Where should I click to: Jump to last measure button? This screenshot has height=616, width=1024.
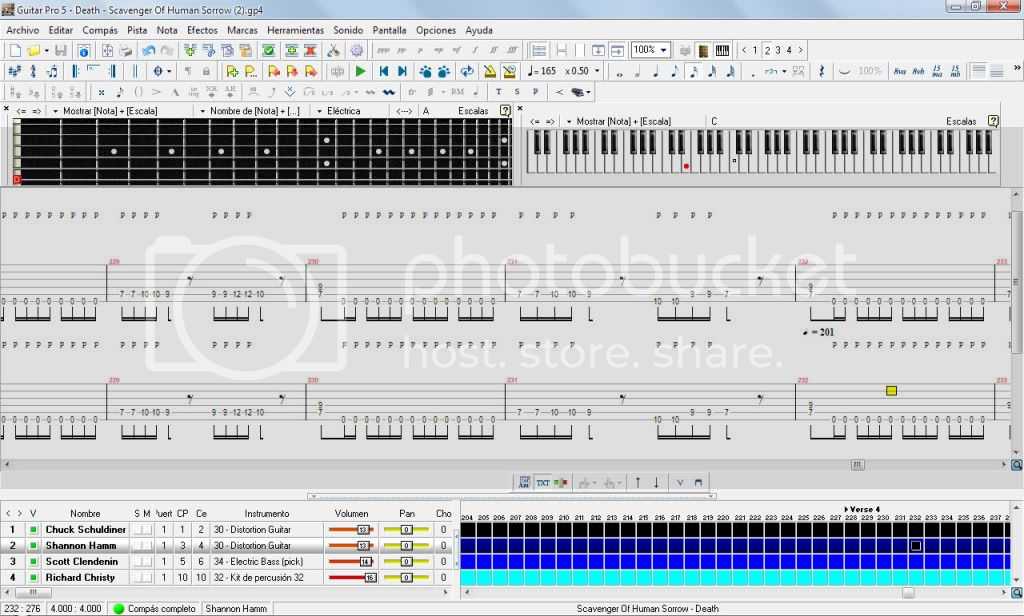coord(402,71)
